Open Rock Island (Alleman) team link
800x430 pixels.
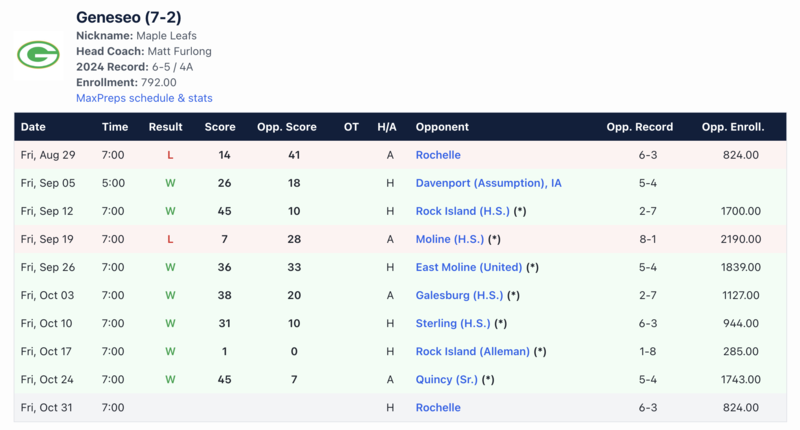473,351
